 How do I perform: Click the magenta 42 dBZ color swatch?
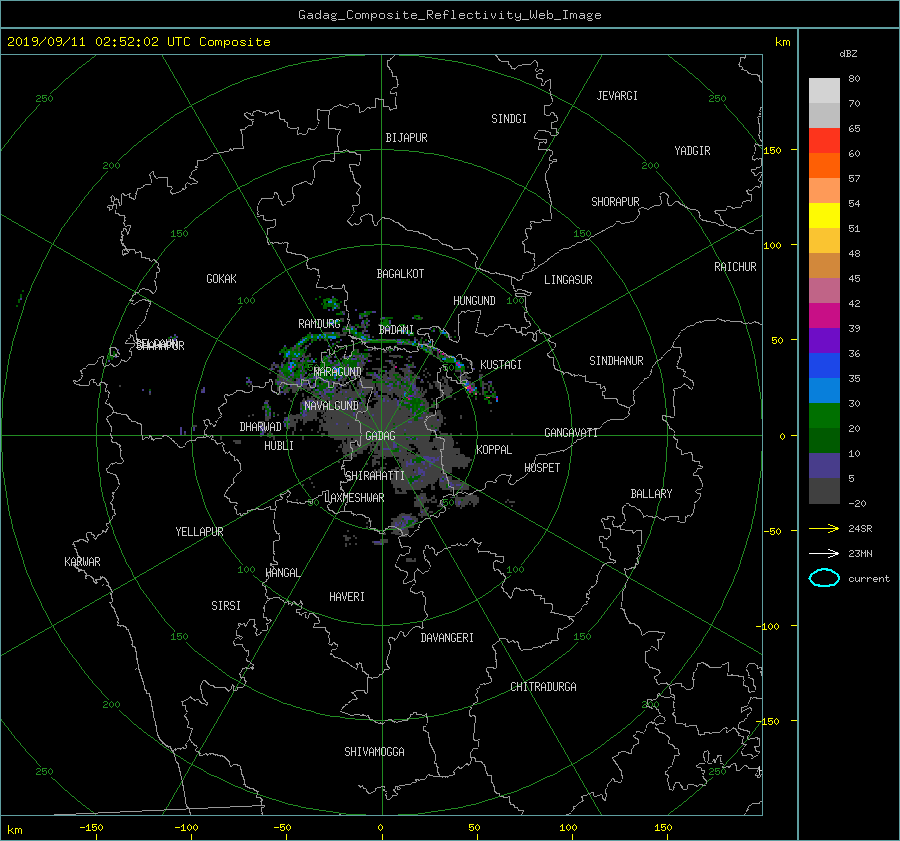[x=824, y=316]
